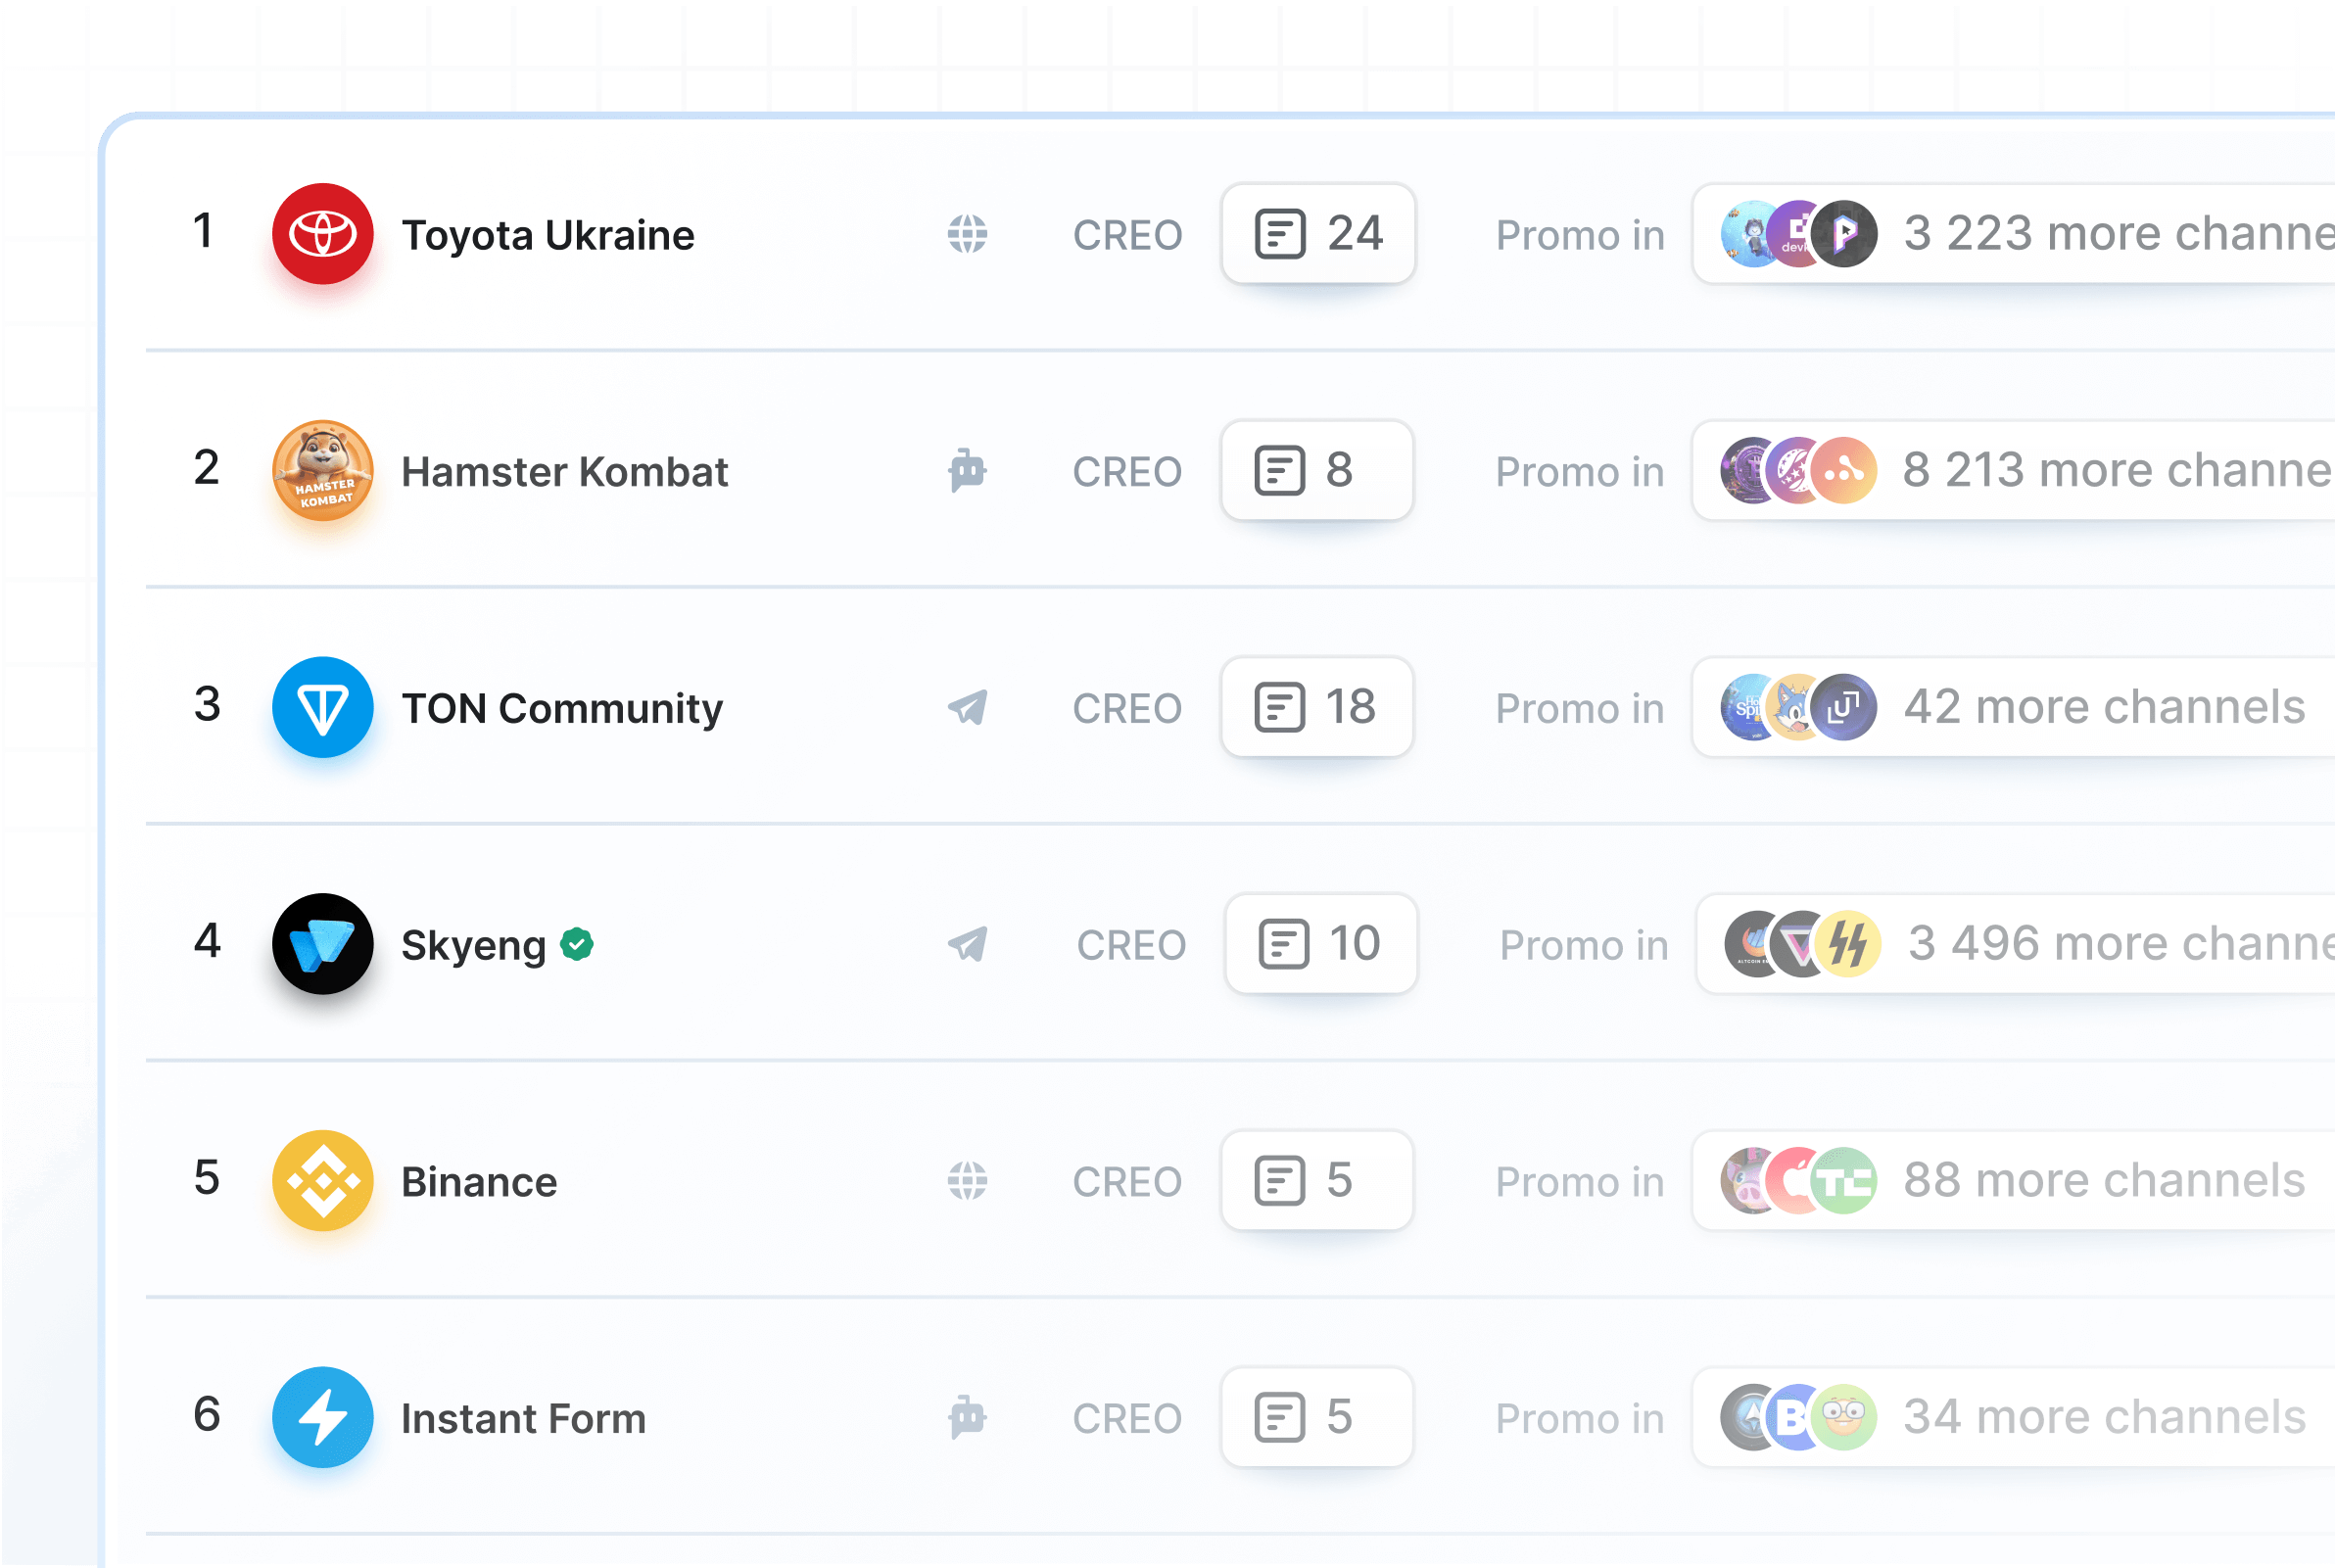Open Skyeng's 10 creatives button
This screenshot has height=1568, width=2335.
(x=1320, y=943)
